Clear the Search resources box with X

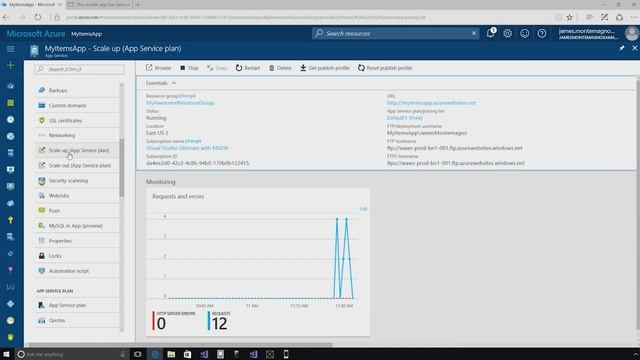(x=474, y=33)
